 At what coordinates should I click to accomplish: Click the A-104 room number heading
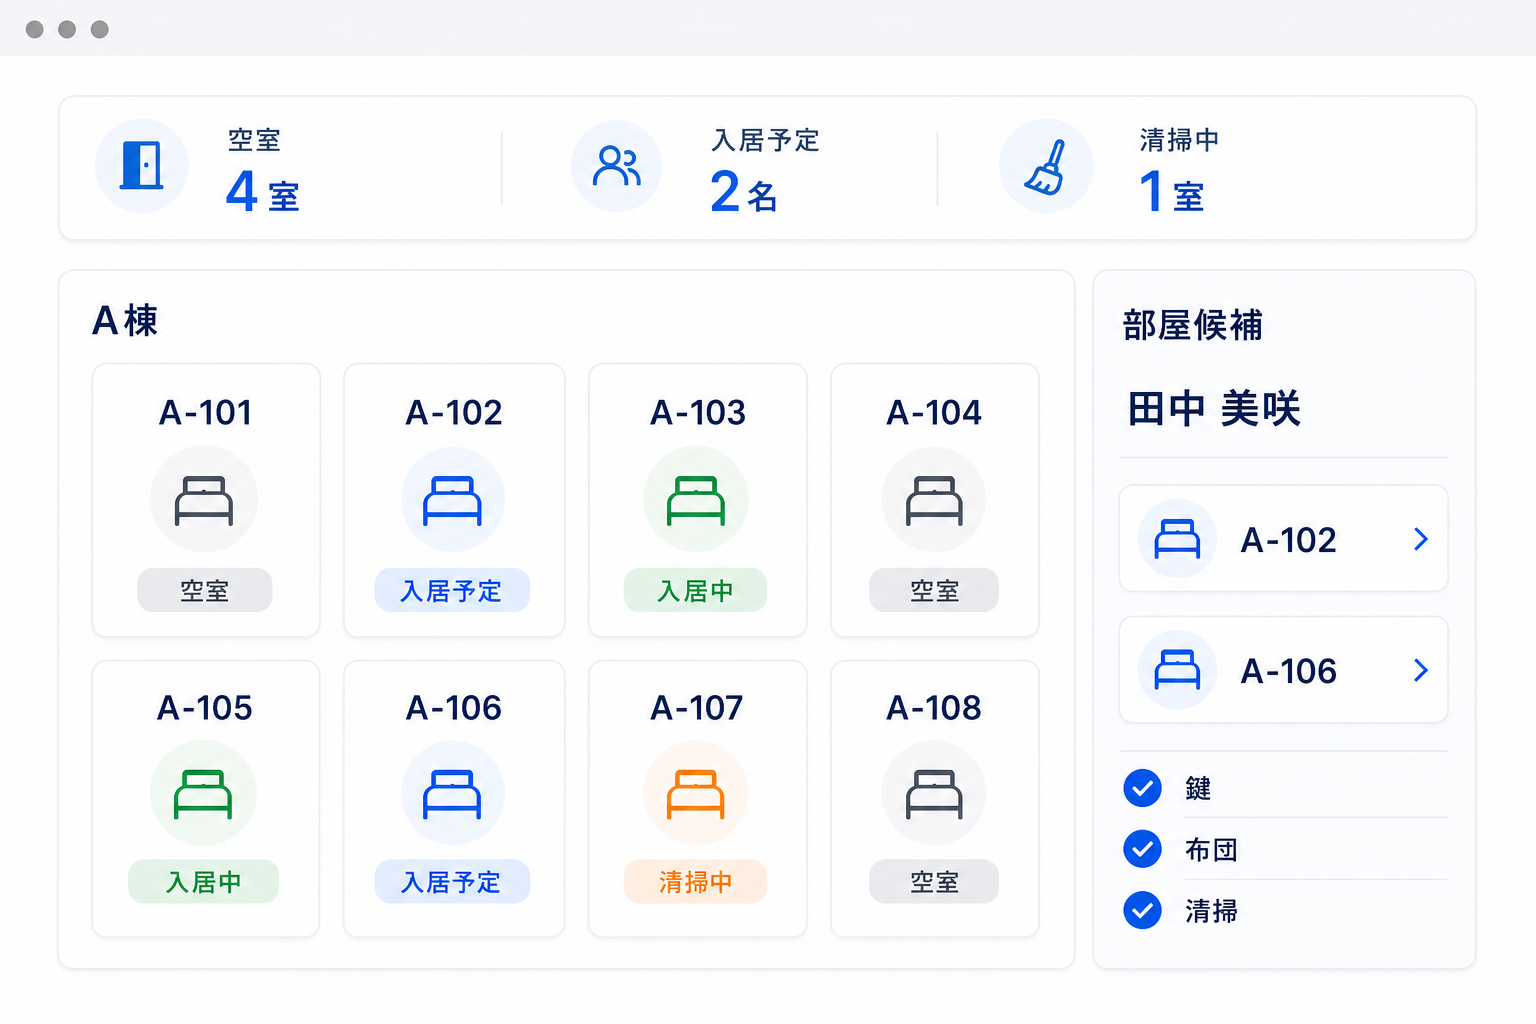(x=934, y=412)
